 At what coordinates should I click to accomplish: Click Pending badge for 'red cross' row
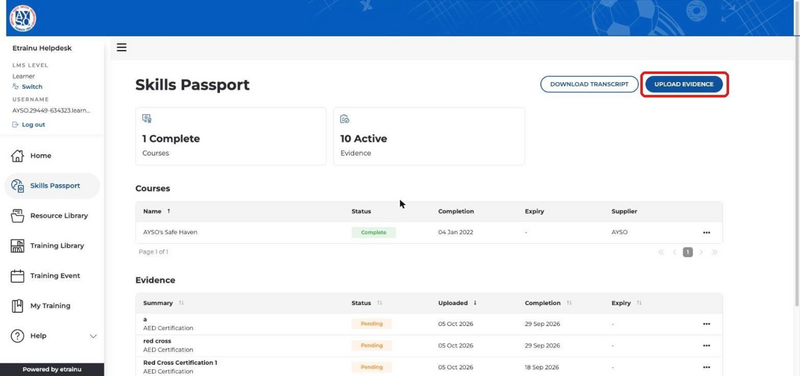point(371,345)
